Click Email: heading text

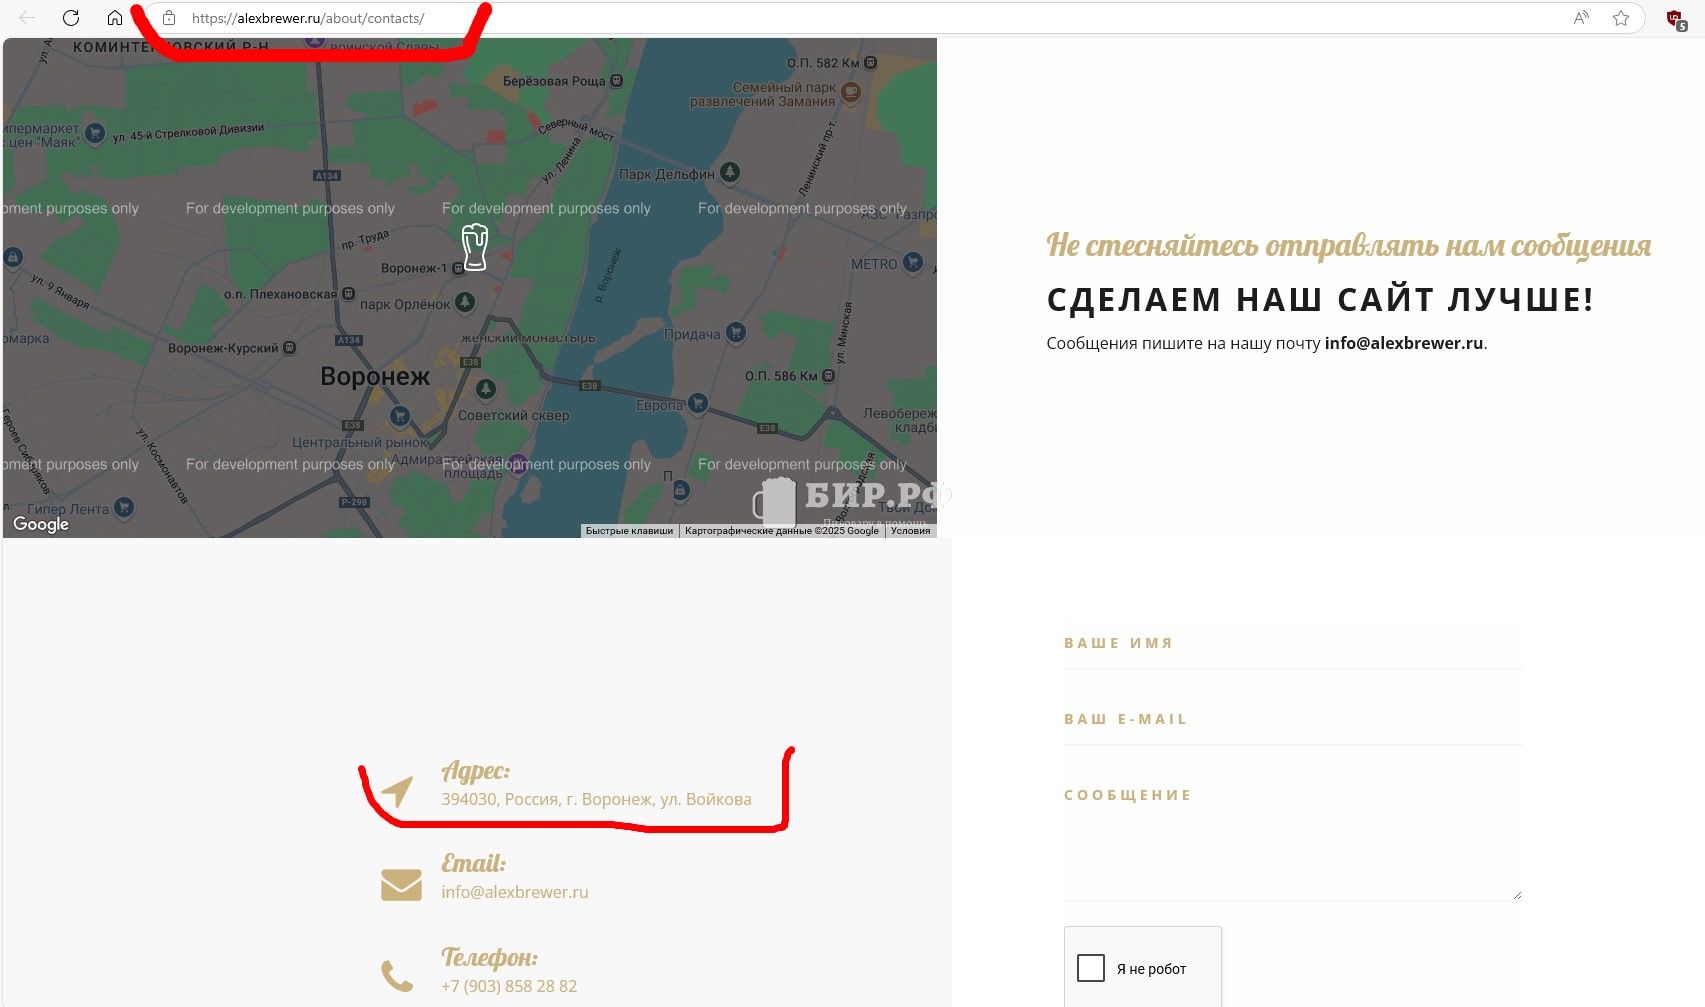(x=474, y=863)
